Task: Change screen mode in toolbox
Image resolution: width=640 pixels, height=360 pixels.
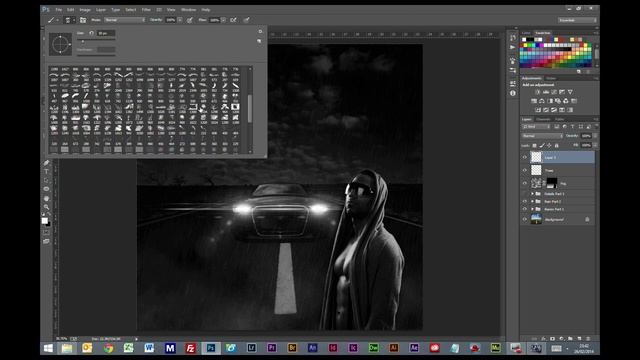Action: [x=46, y=241]
